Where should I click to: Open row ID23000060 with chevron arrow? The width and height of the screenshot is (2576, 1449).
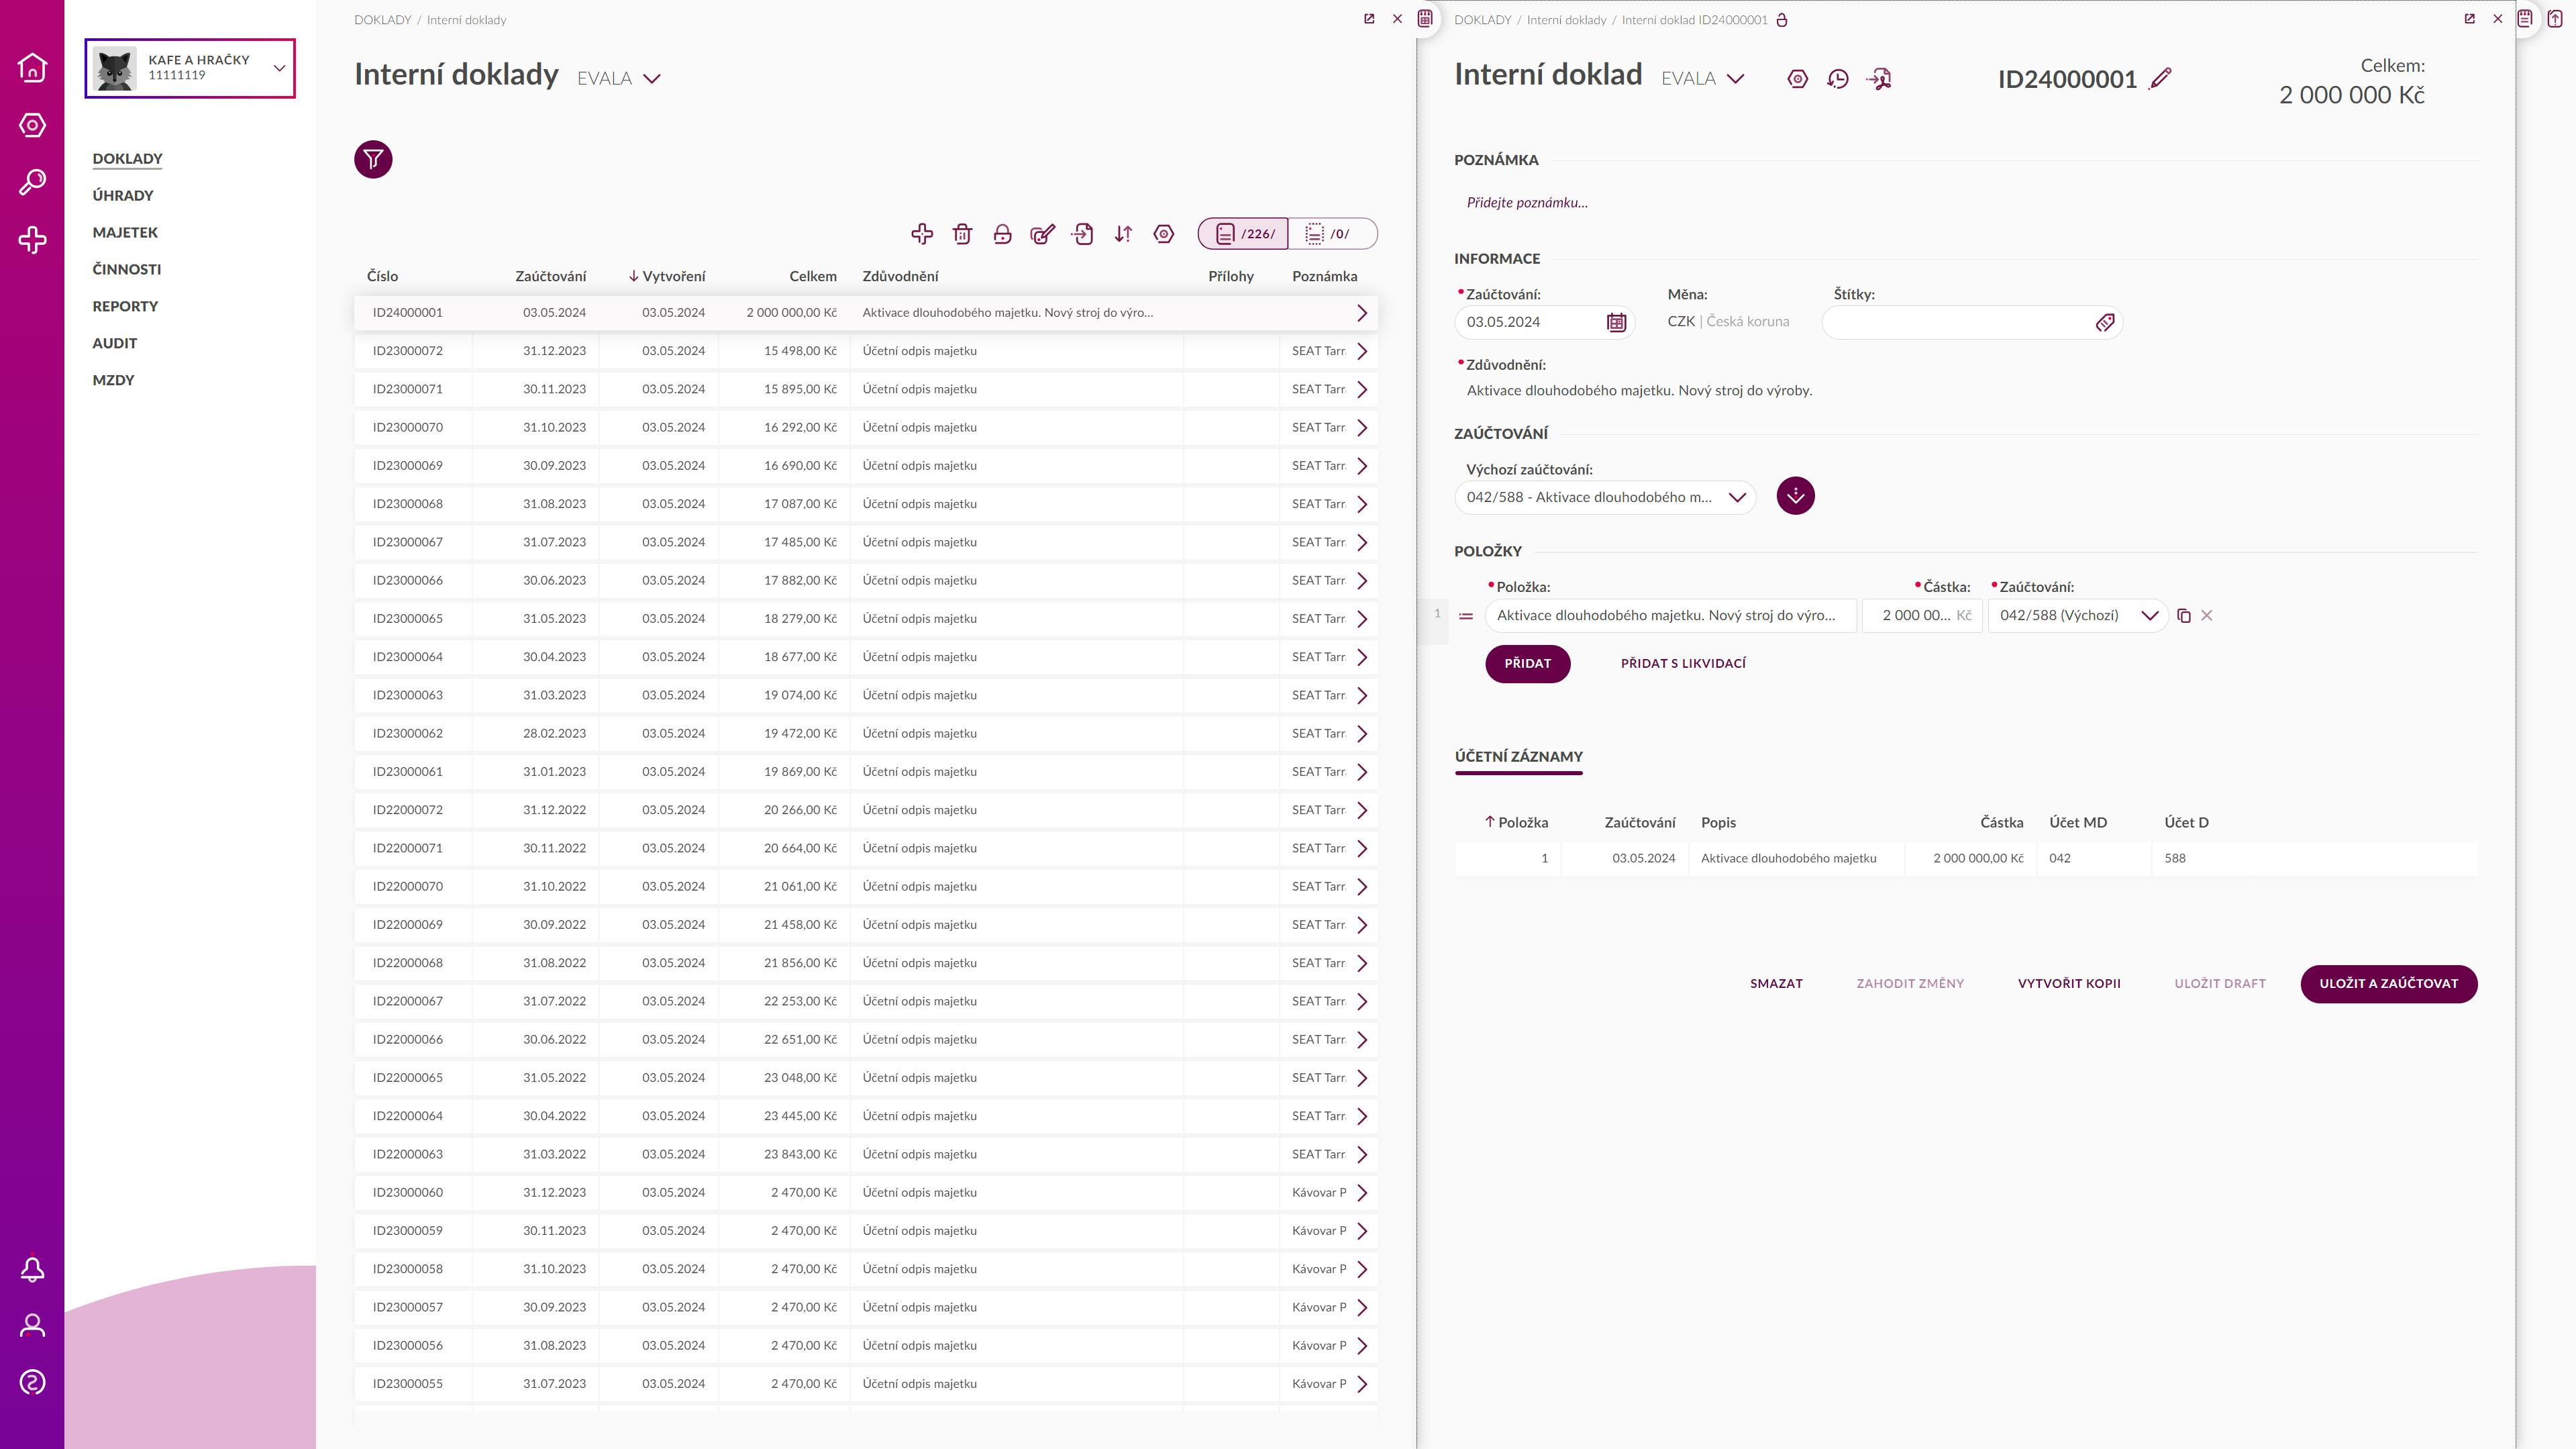(1361, 1193)
